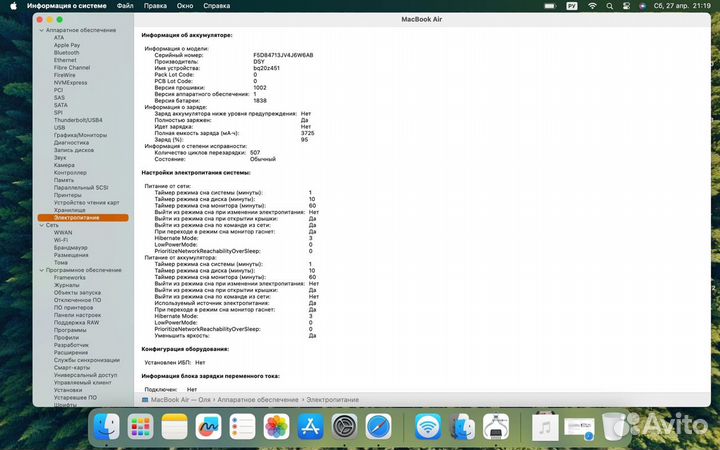The image size is (720, 450).
Task: Click the battery serial number value
Action: click(x=283, y=55)
